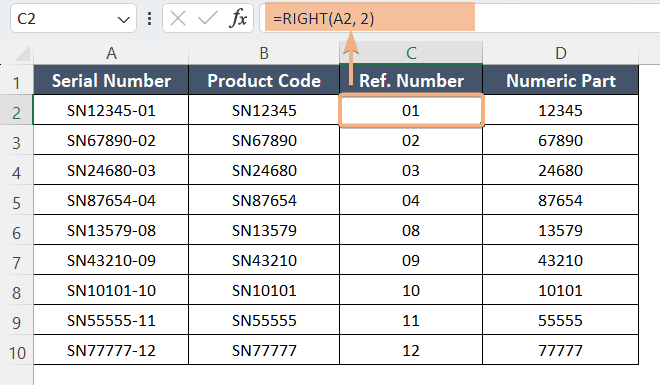Click the Product Code header cell
660x385 pixels.
tap(264, 80)
